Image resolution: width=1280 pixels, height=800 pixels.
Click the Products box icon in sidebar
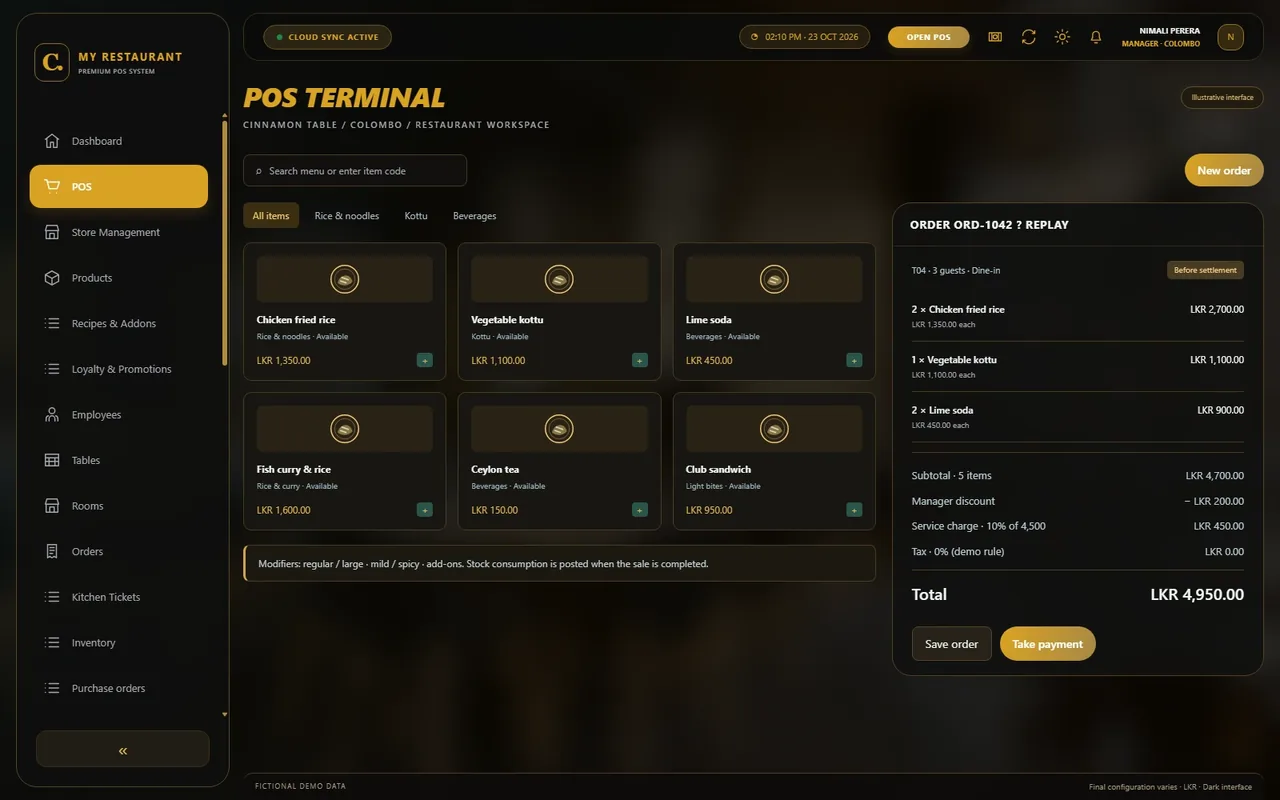(52, 278)
